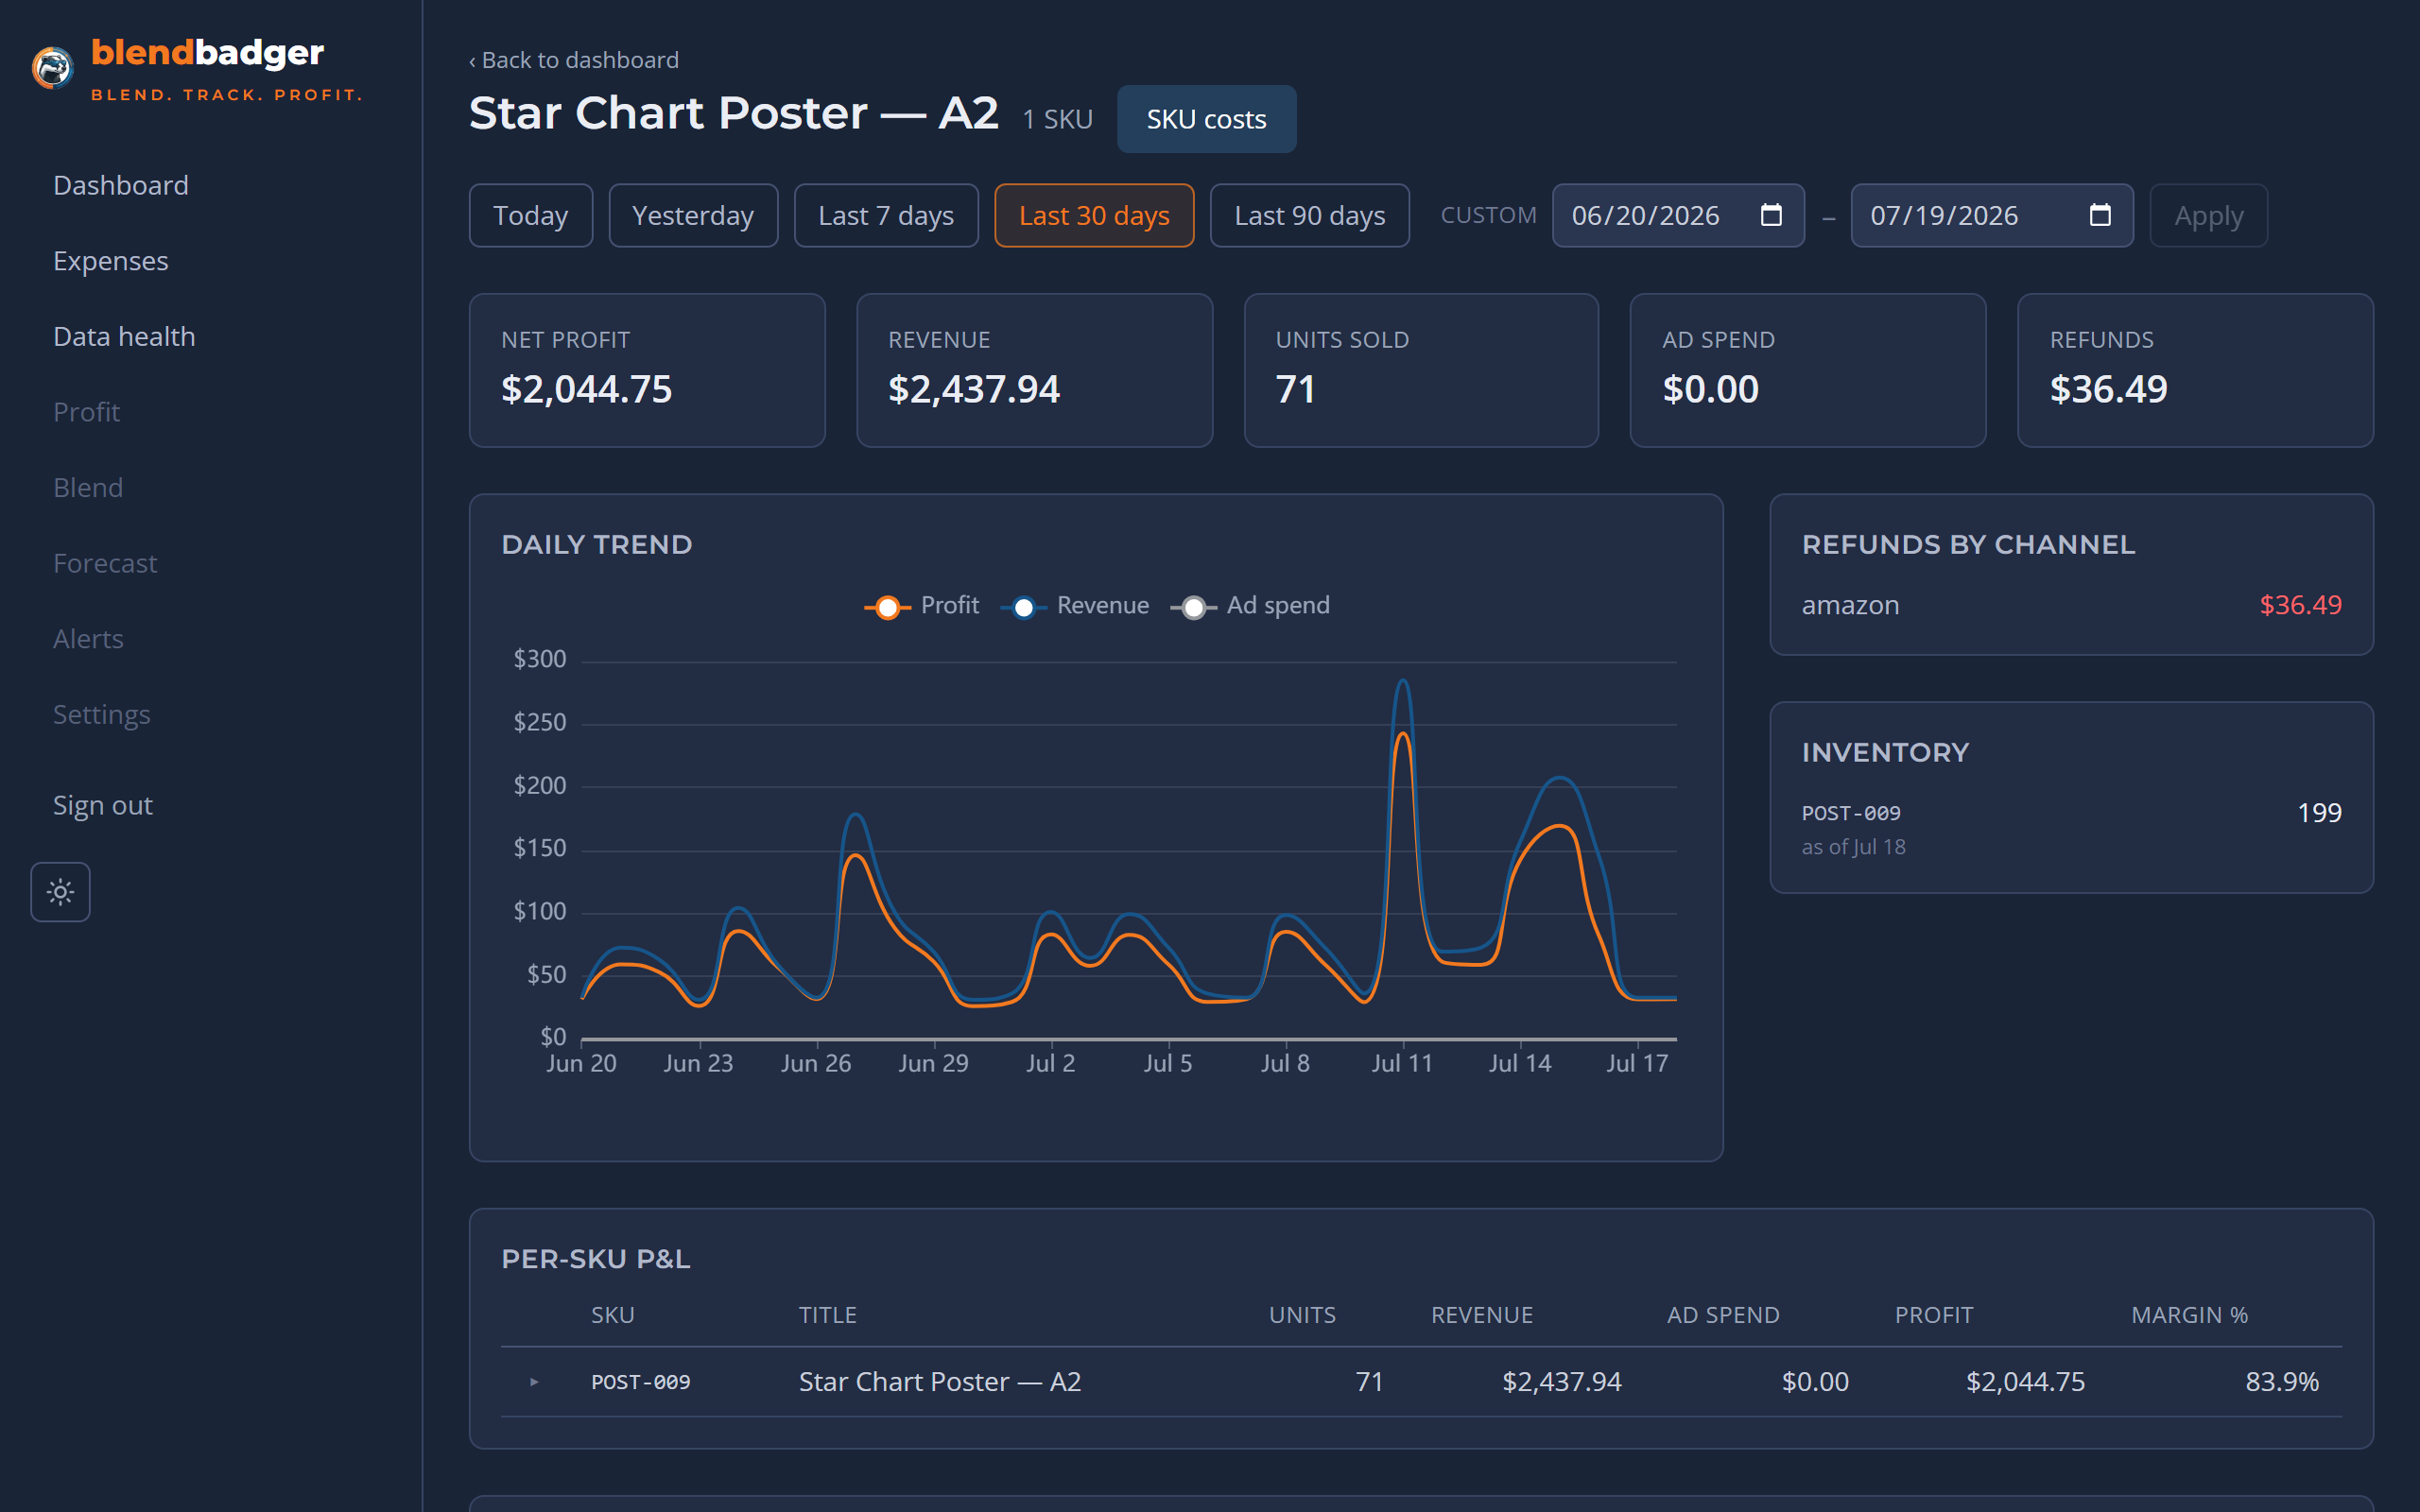Click the 'as of Jul 18' note

click(x=1853, y=847)
